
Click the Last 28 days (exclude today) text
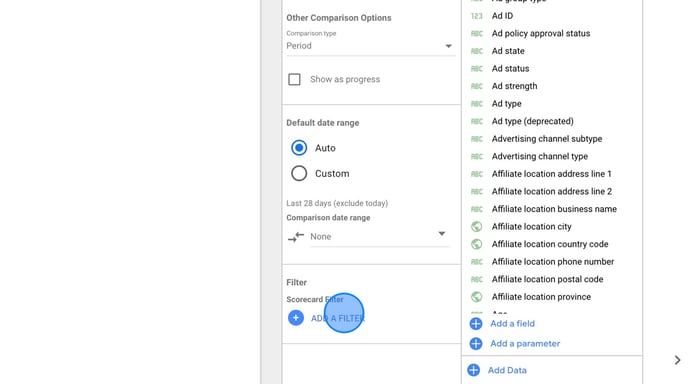337,203
